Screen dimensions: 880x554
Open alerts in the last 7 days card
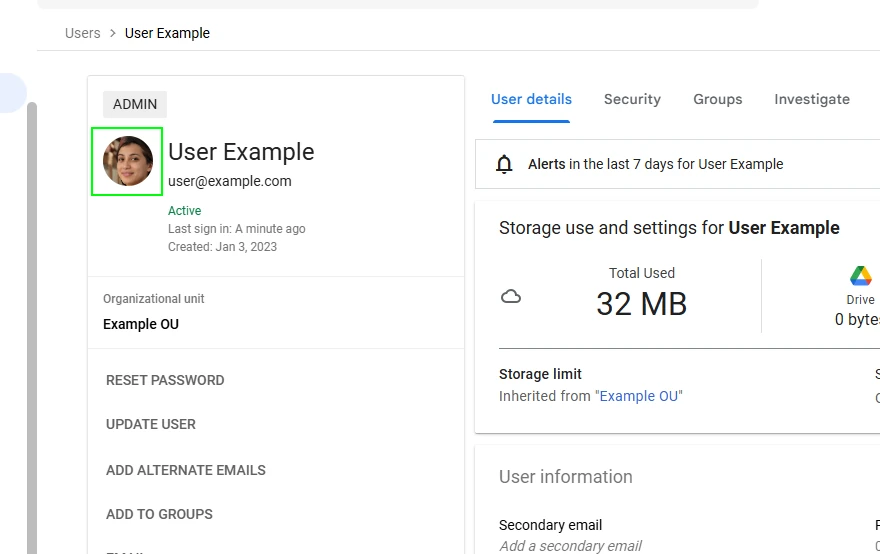tap(655, 164)
